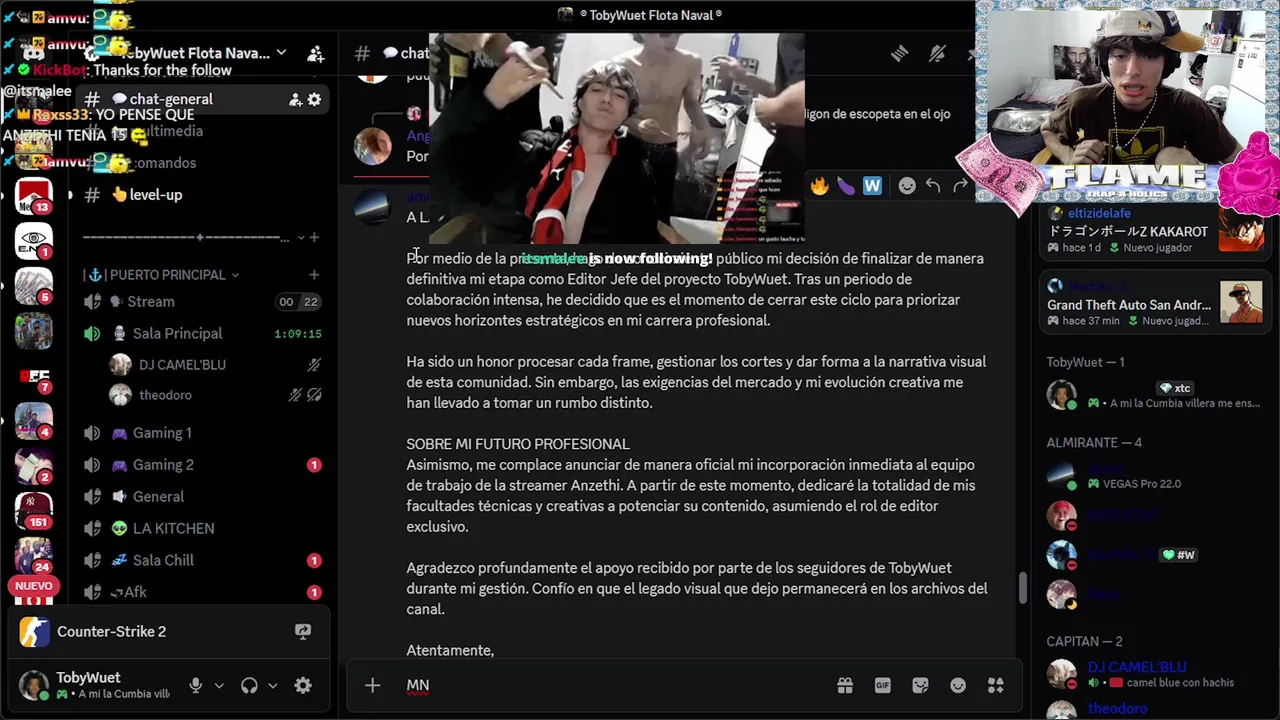React with the eggplant emoji
This screenshot has width=1280, height=720.
point(846,185)
